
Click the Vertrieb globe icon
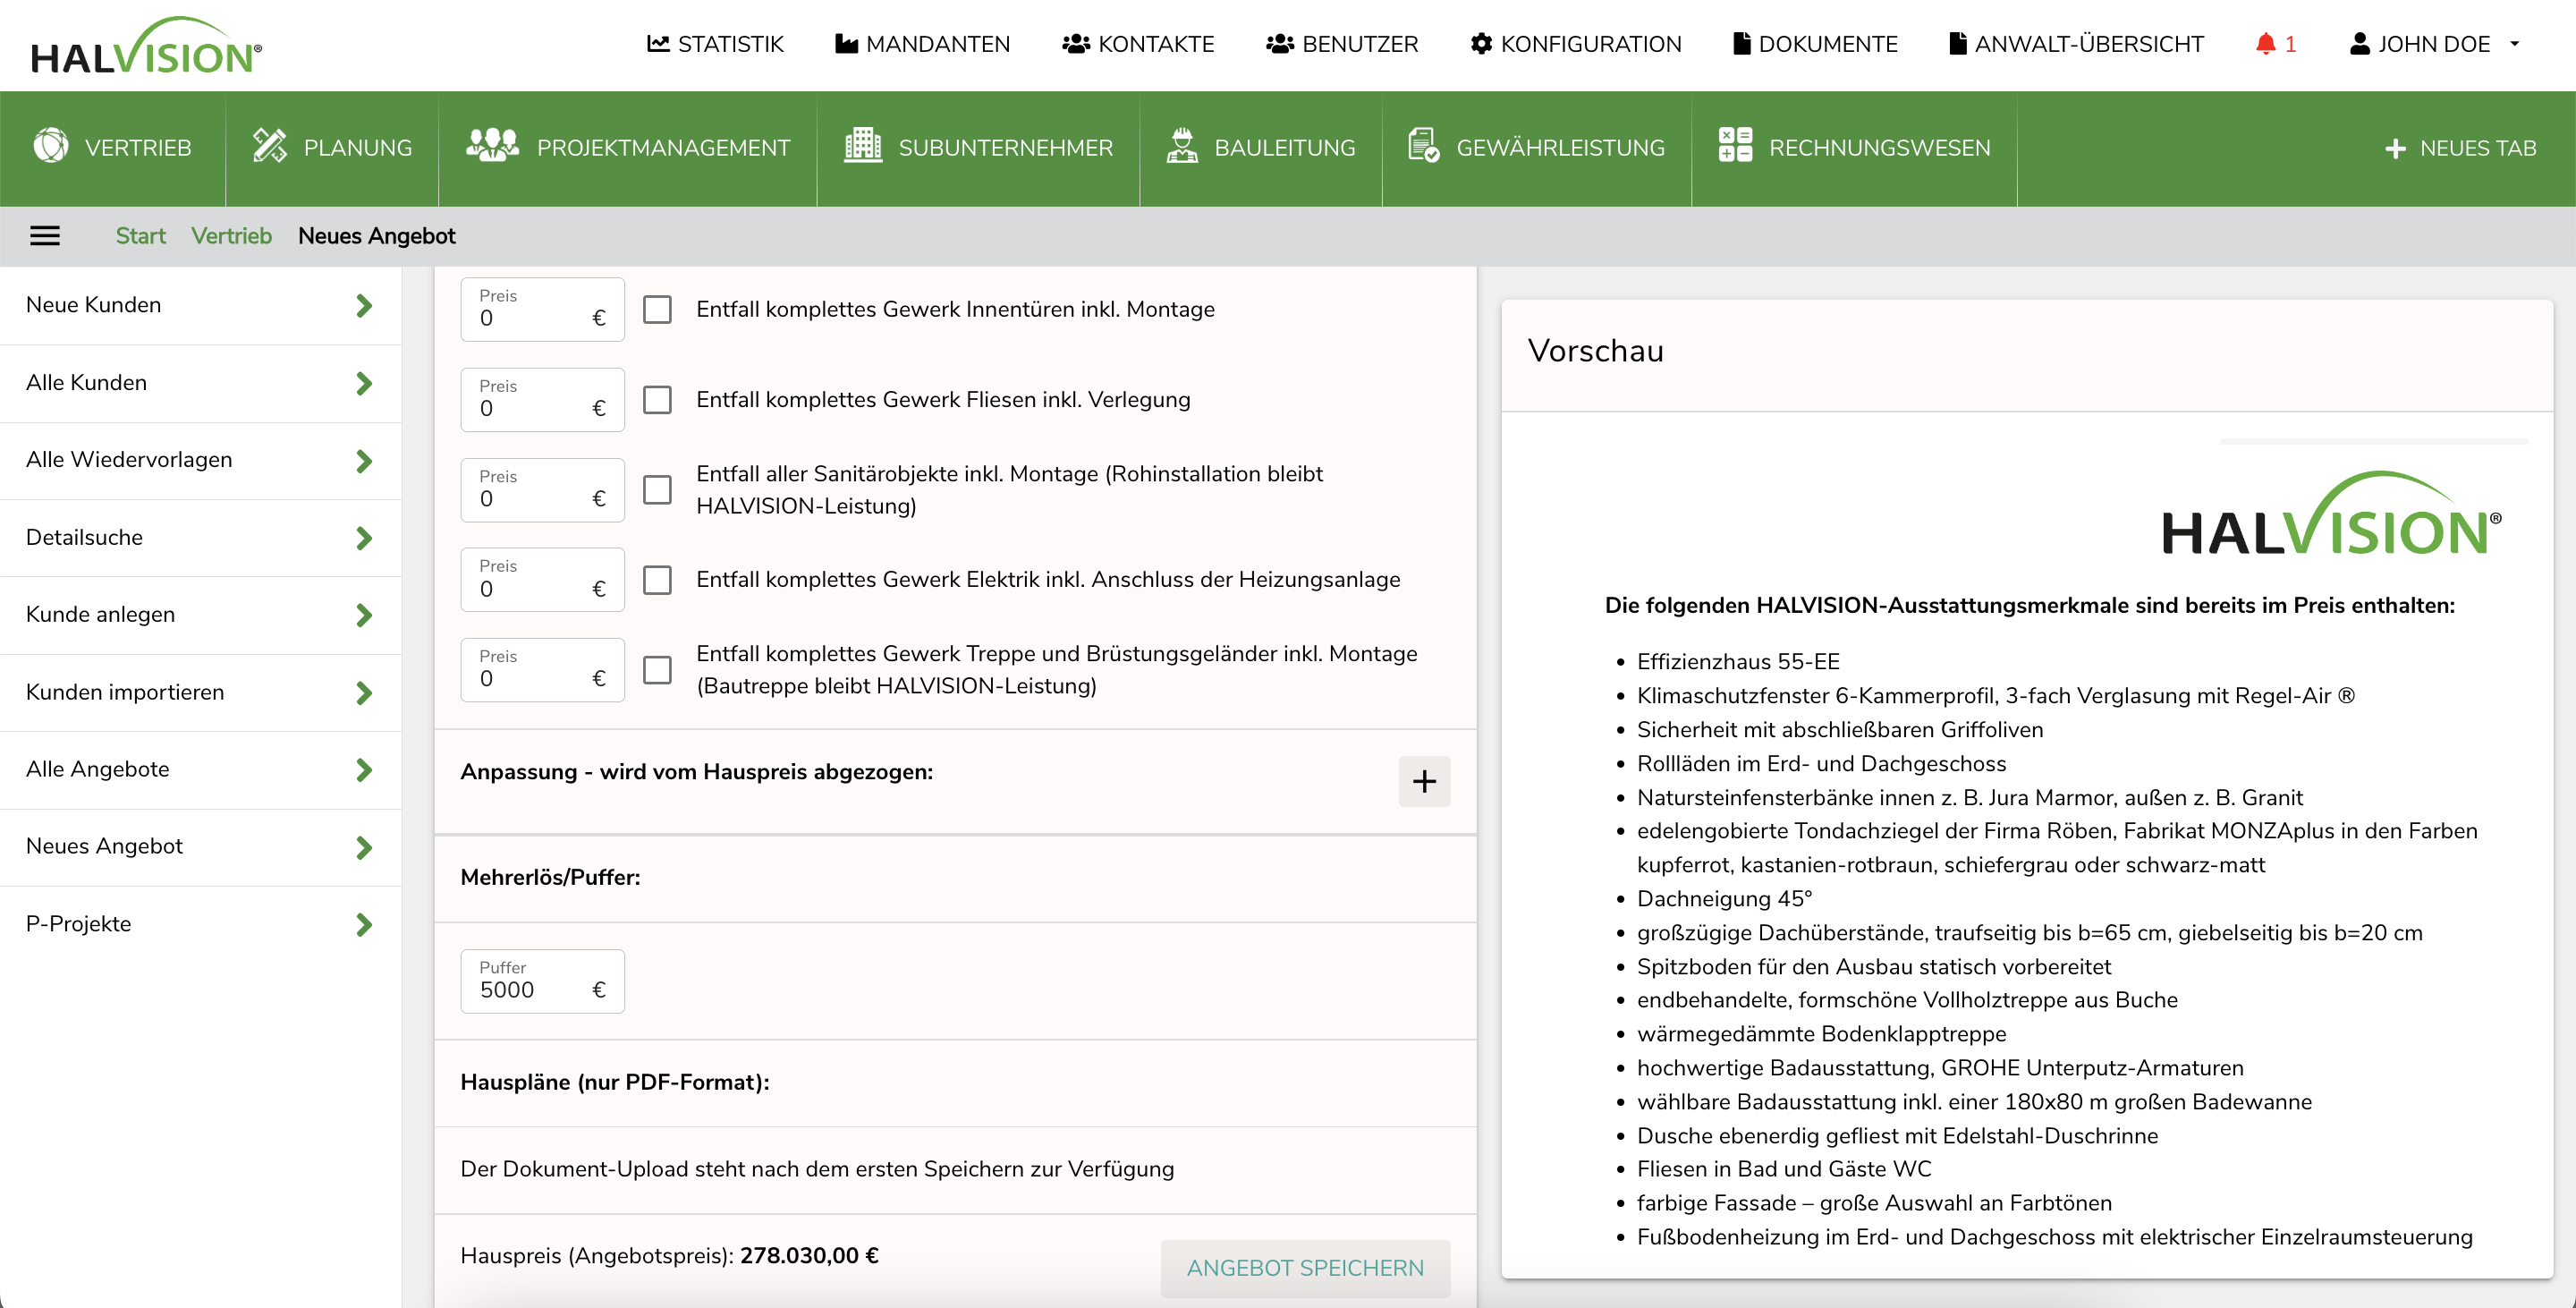[51, 146]
